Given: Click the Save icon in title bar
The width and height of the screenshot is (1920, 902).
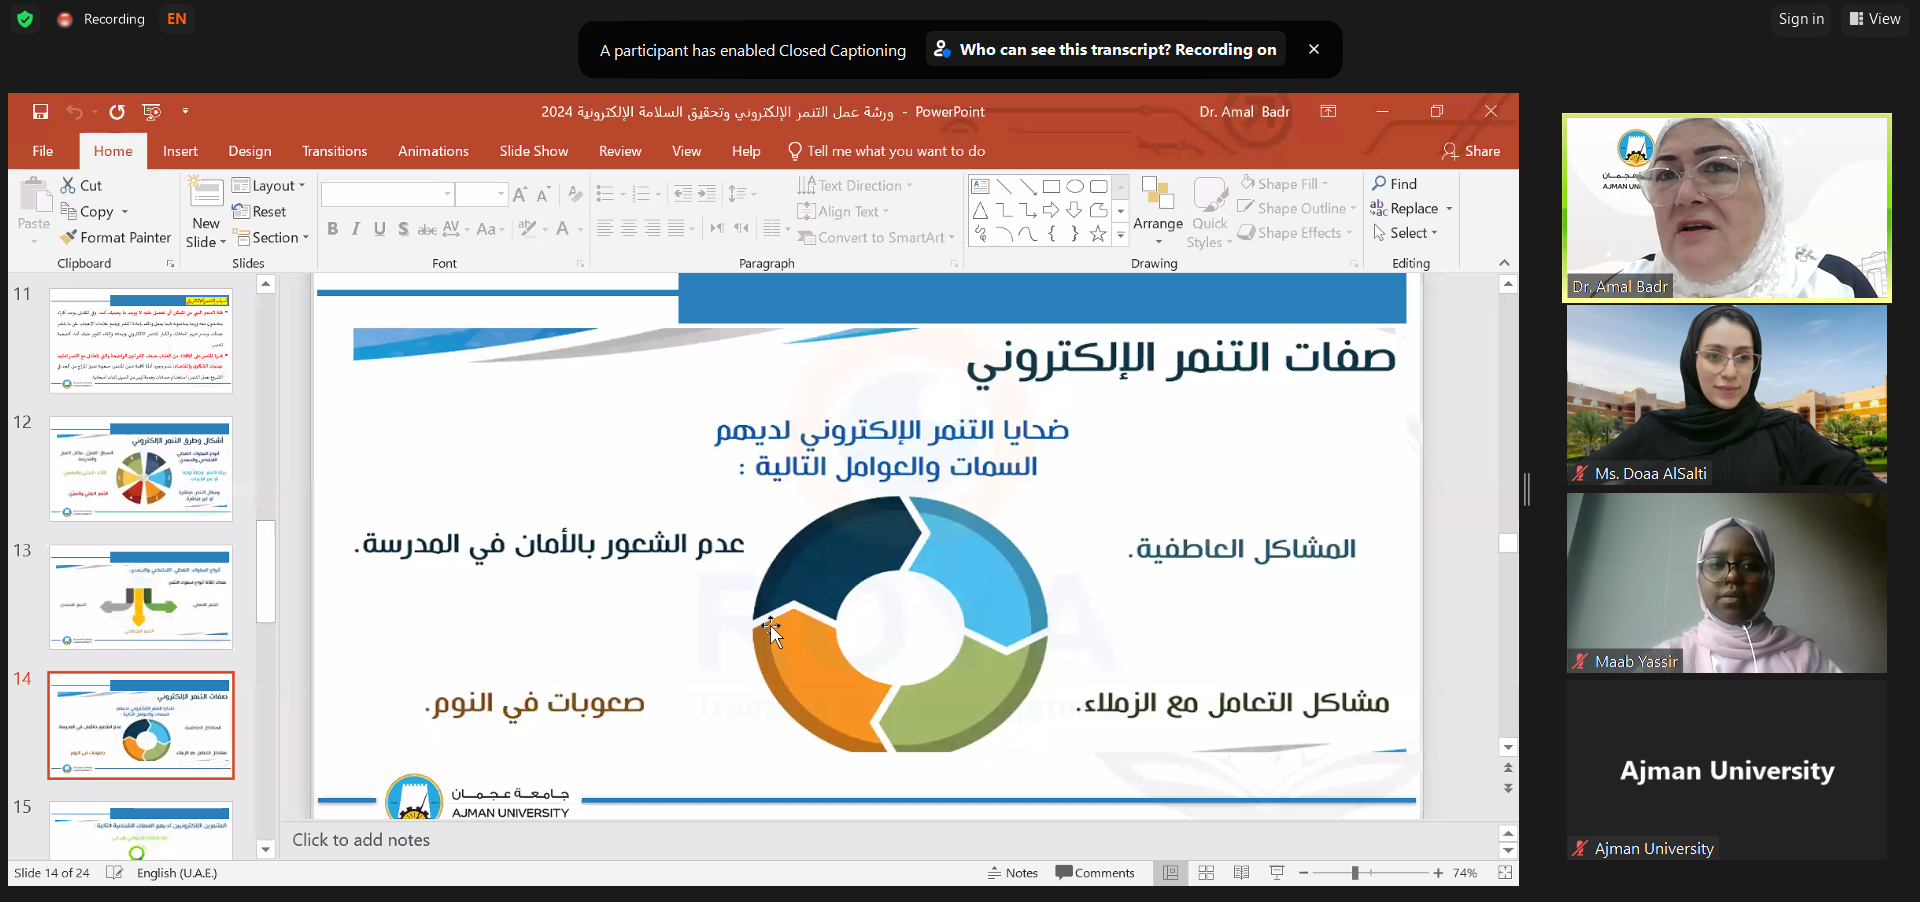Looking at the screenshot, I should tap(40, 112).
